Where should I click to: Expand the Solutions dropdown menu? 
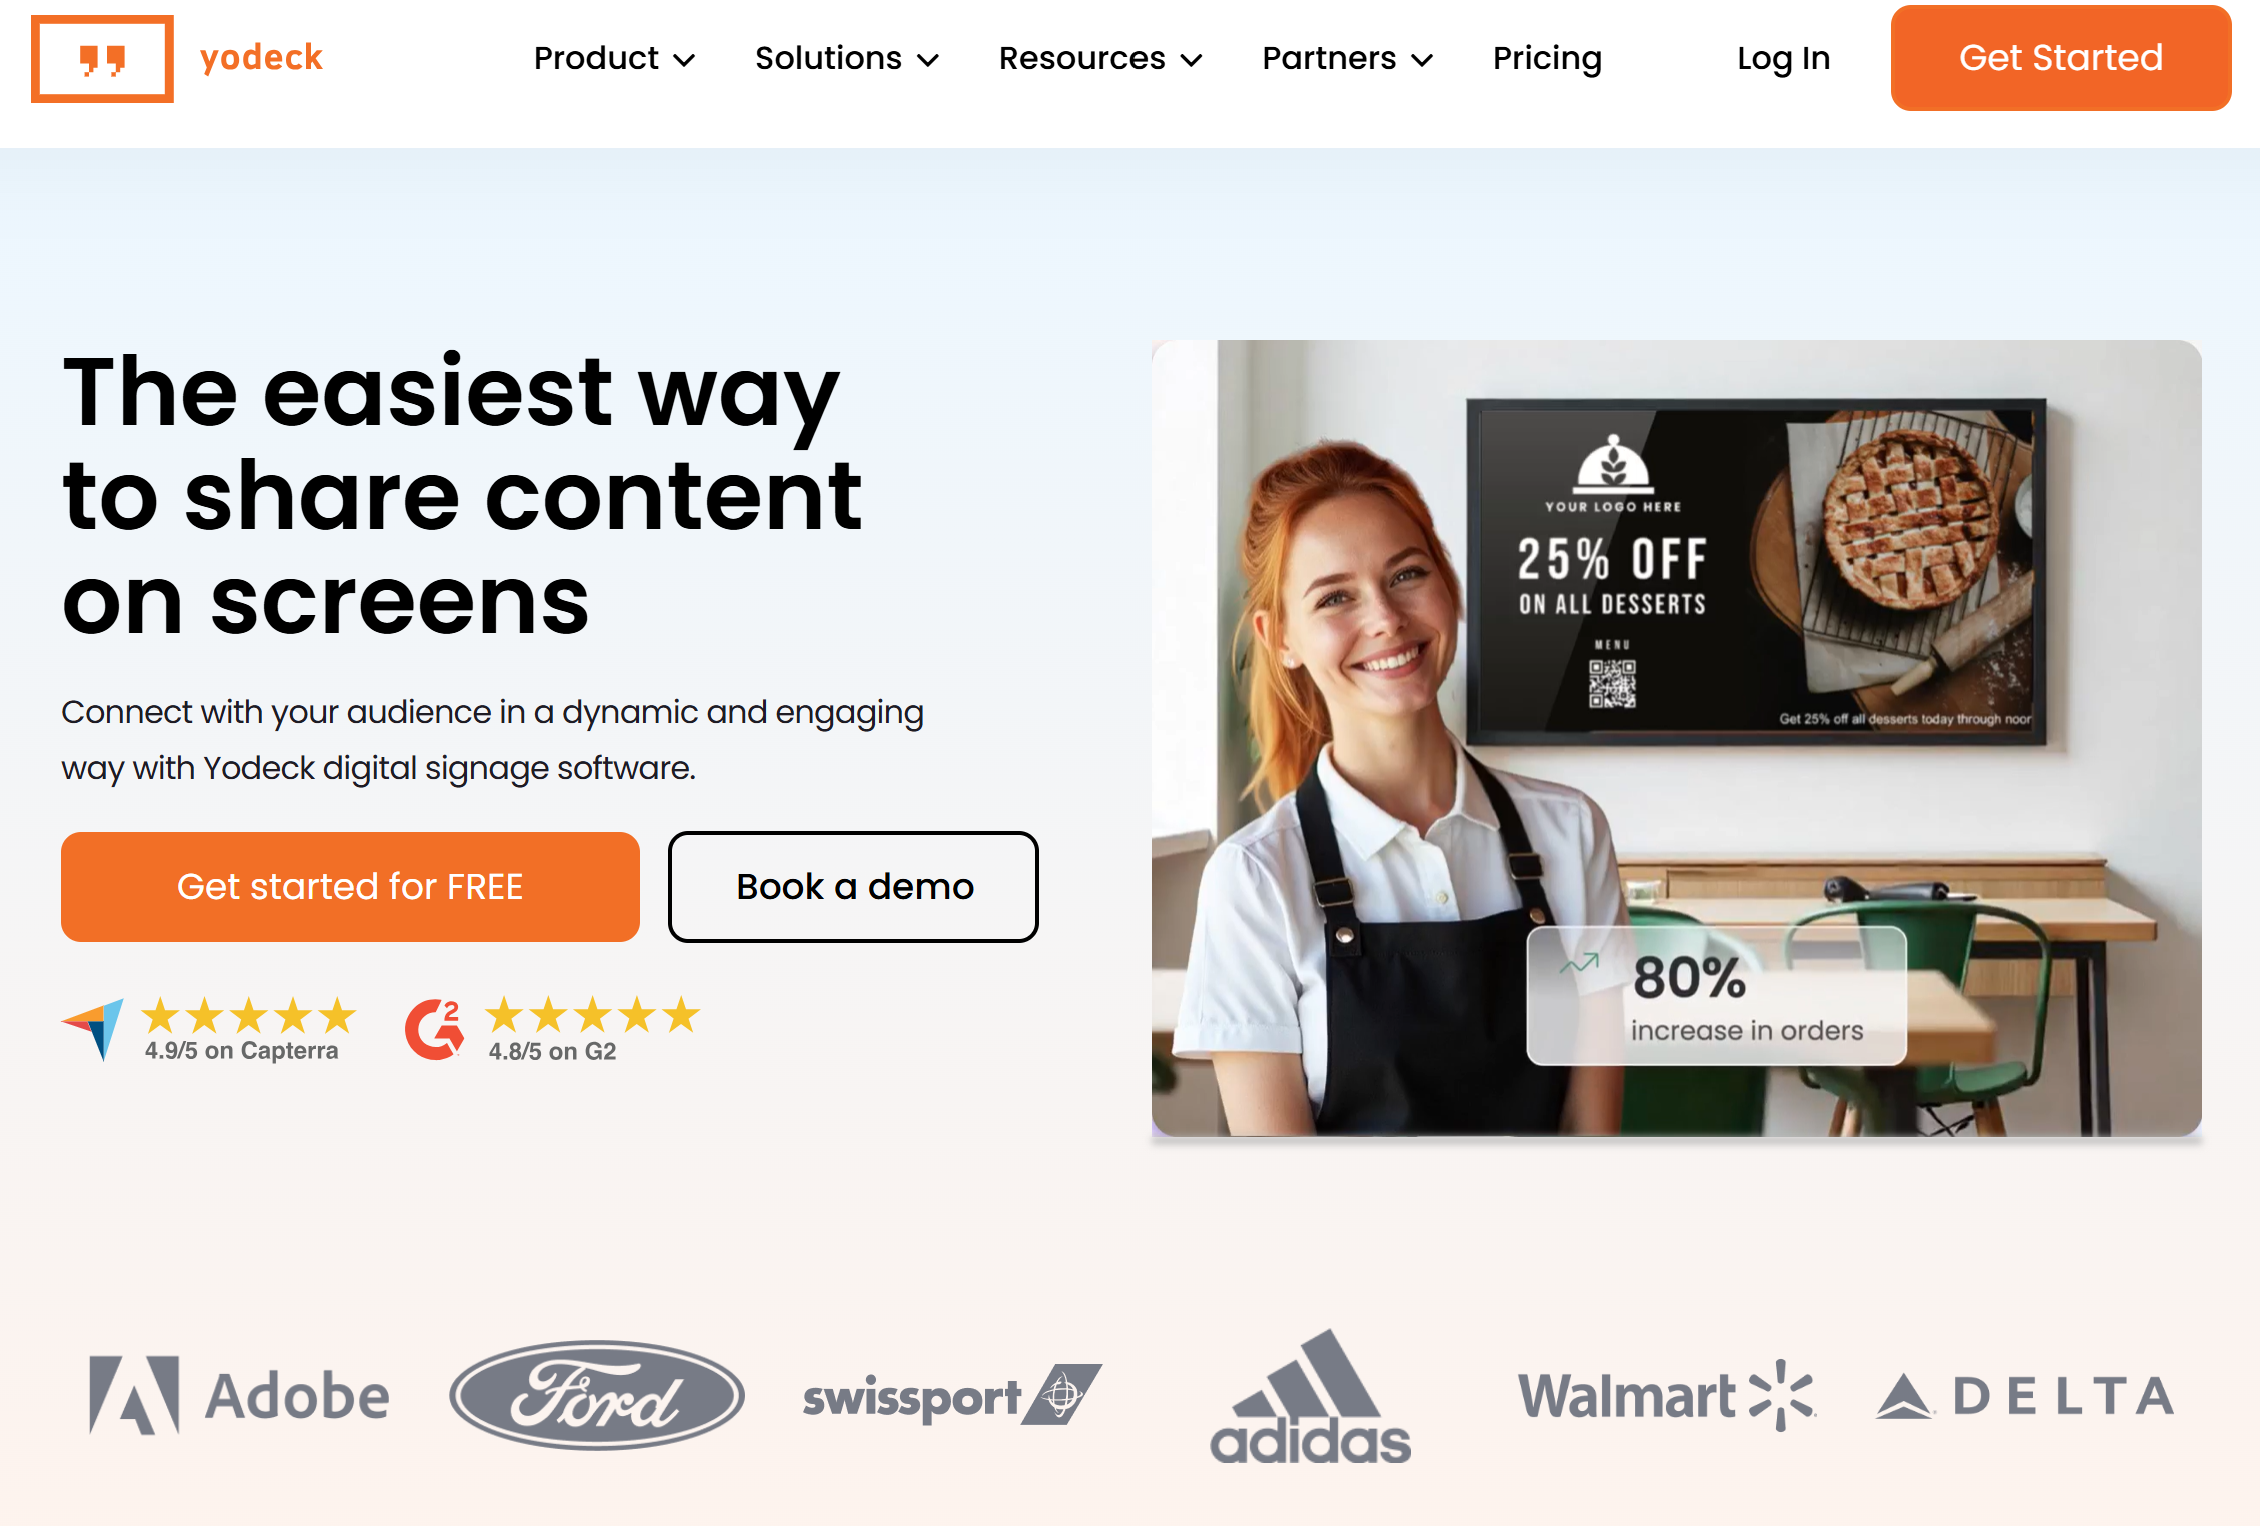[847, 59]
